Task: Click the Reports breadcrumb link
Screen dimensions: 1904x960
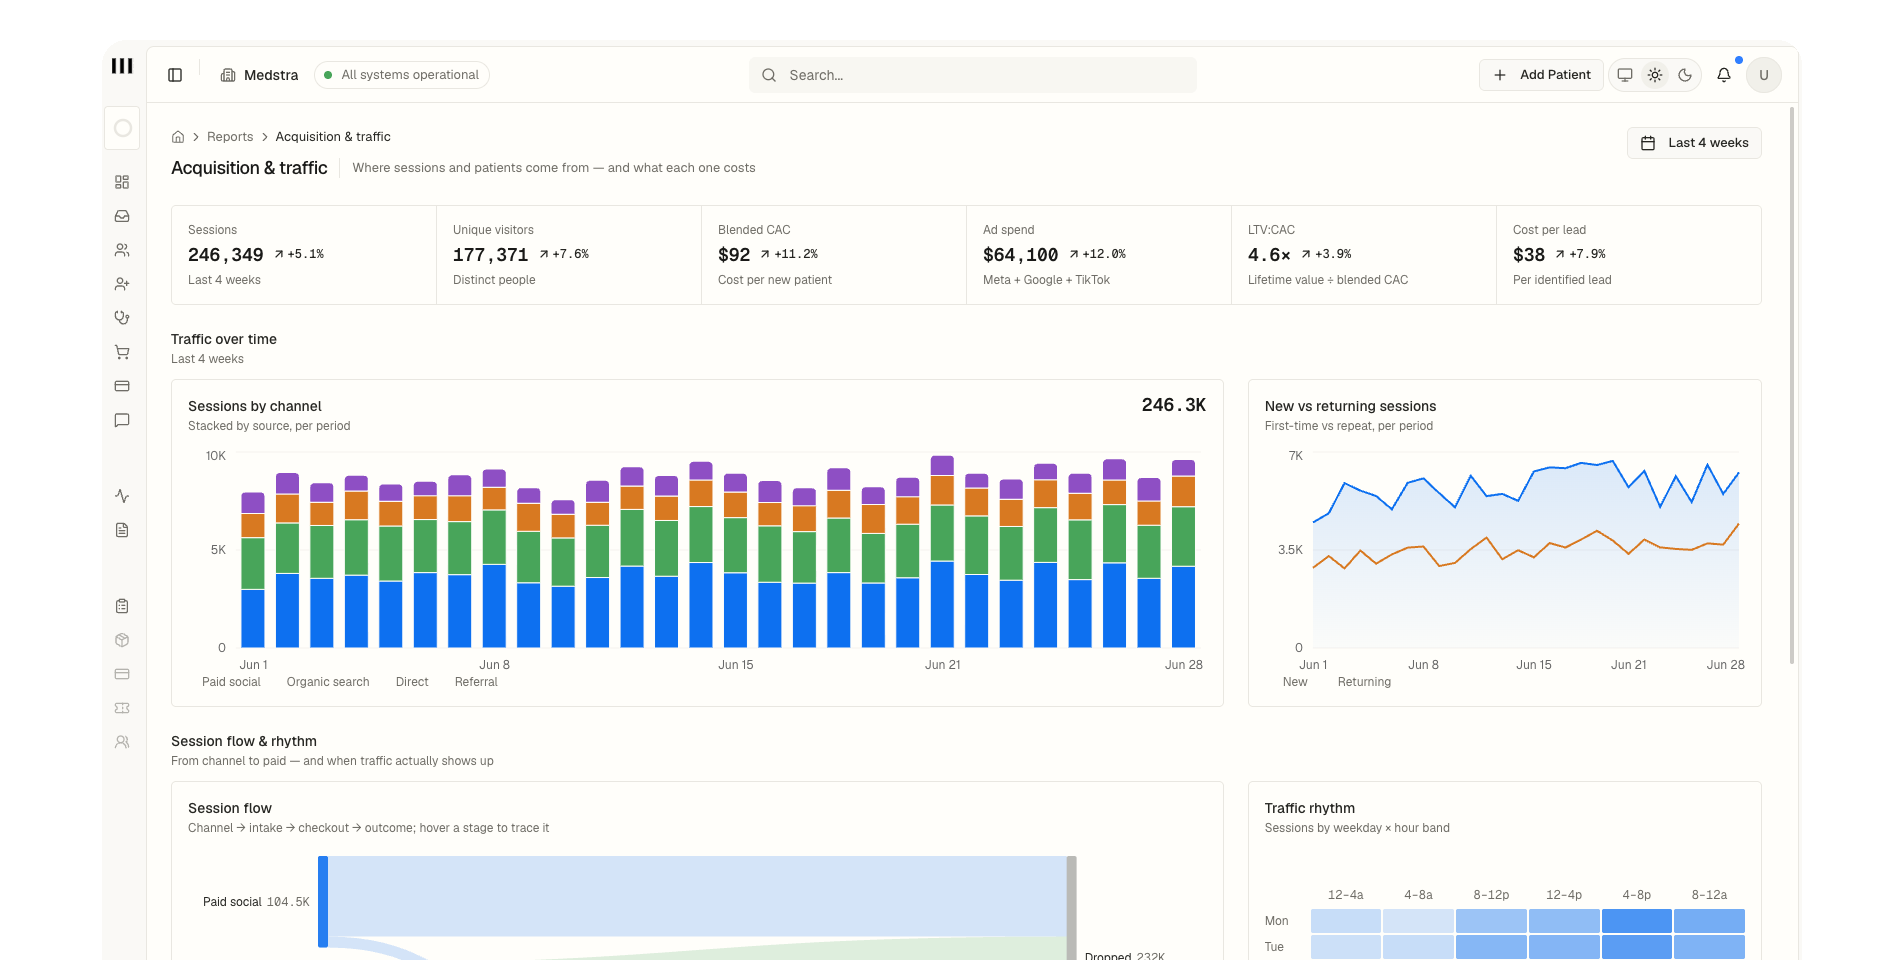Action: pos(230,137)
